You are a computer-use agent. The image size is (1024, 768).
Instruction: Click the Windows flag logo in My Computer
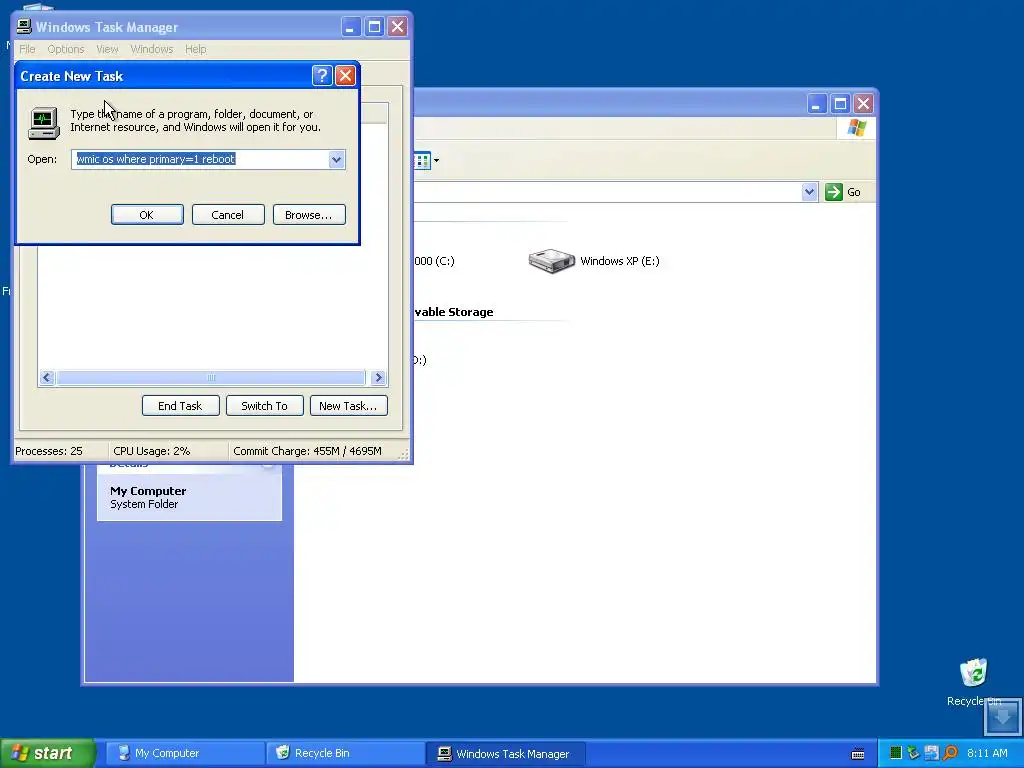857,127
